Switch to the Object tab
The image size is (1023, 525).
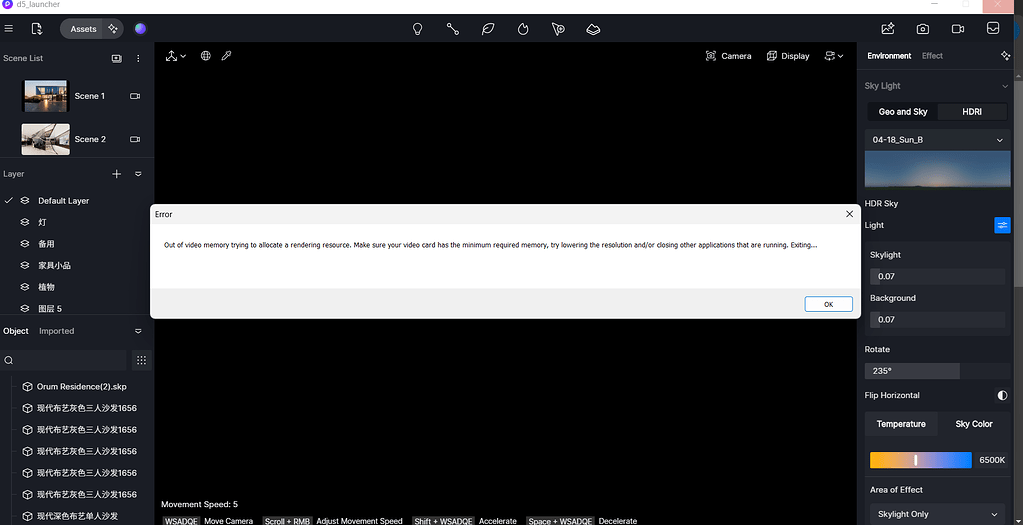pyautogui.click(x=16, y=331)
